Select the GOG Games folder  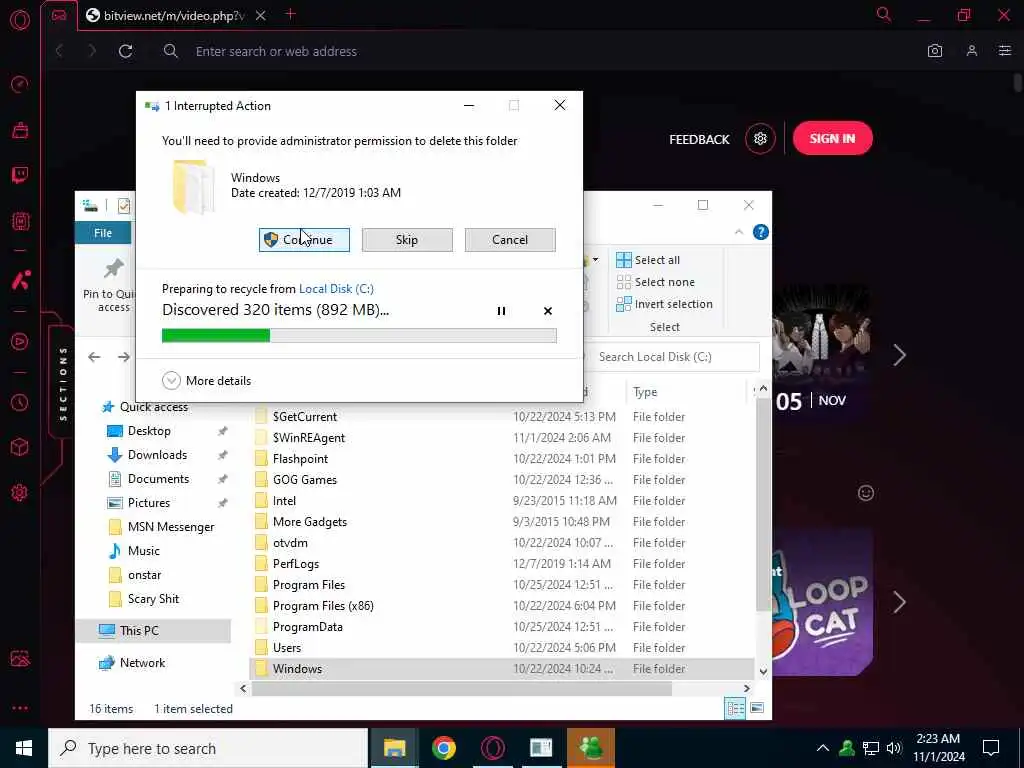(304, 480)
